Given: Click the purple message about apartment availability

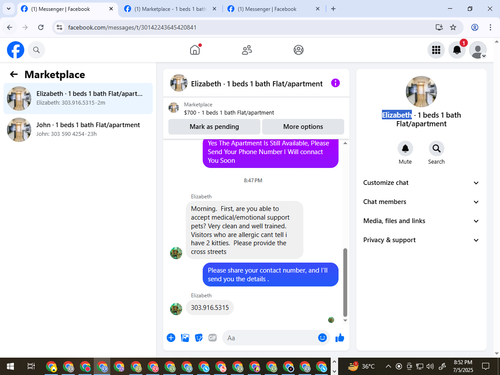Looking at the screenshot, I should [270, 153].
